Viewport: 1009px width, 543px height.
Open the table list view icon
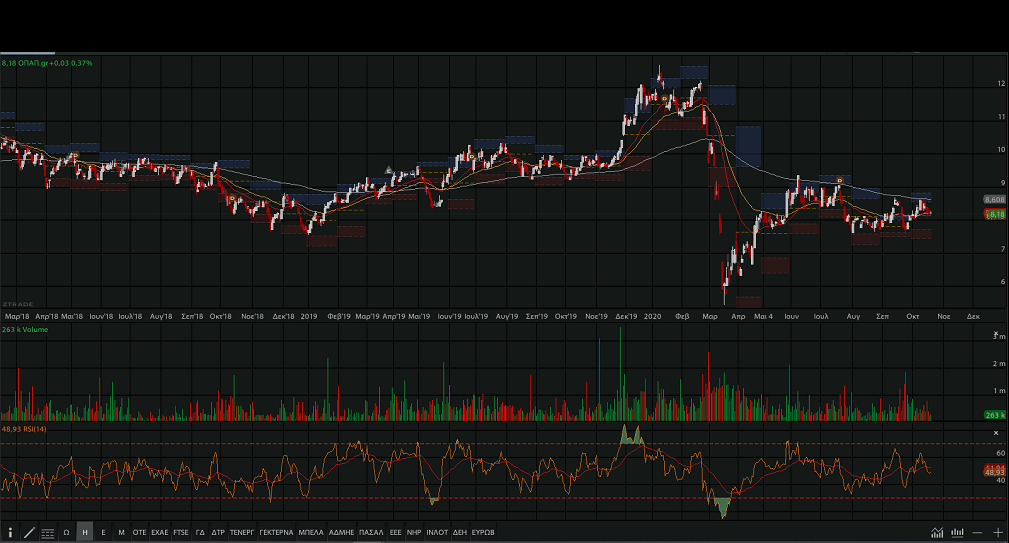point(47,532)
